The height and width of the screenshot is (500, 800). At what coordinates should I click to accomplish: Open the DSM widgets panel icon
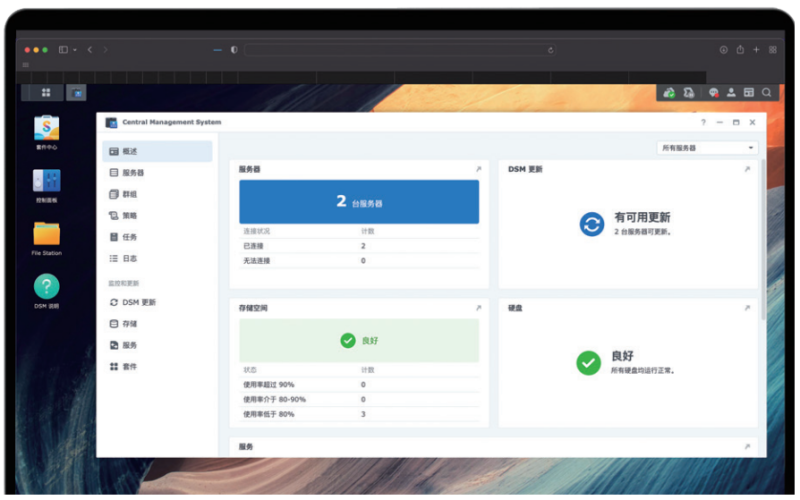point(748,92)
